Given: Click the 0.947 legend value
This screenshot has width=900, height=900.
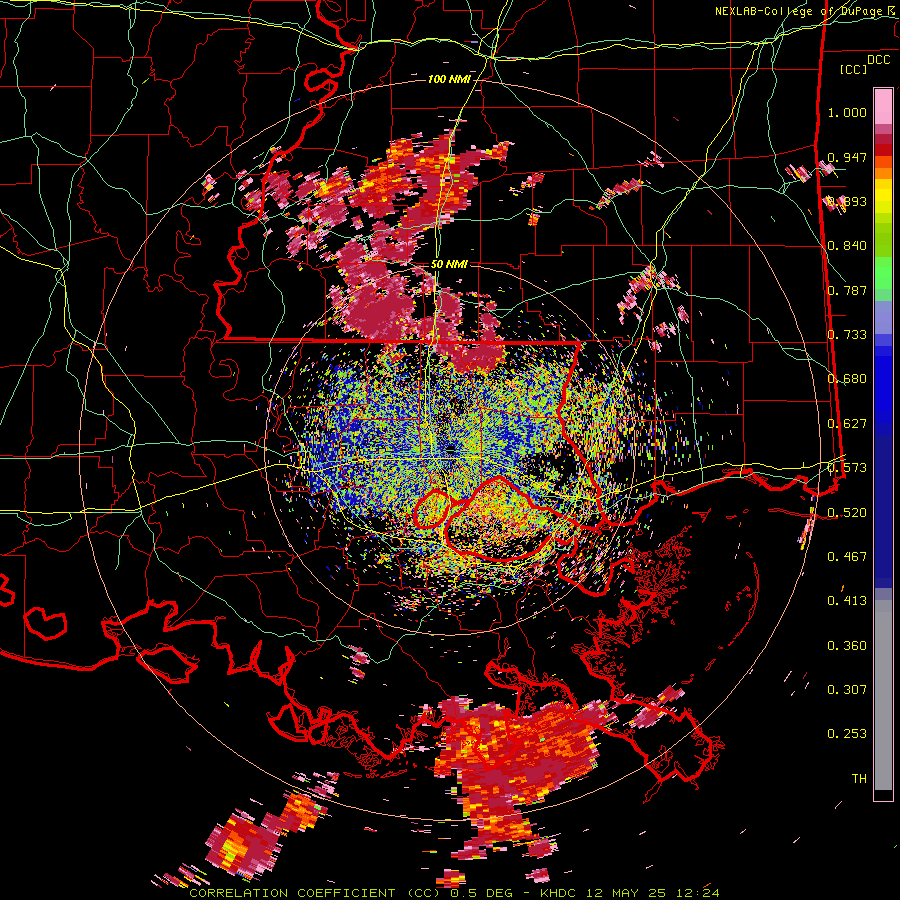Looking at the screenshot, I should pyautogui.click(x=847, y=157).
